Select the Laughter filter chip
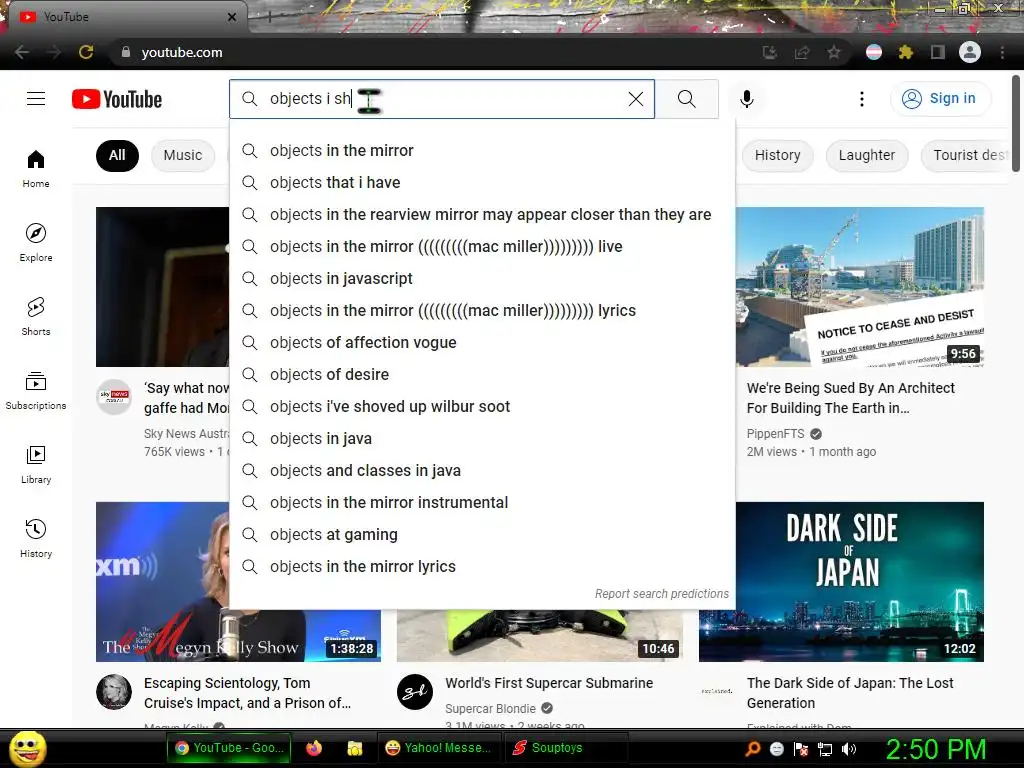Screen dimensions: 1024x768 tap(867, 155)
